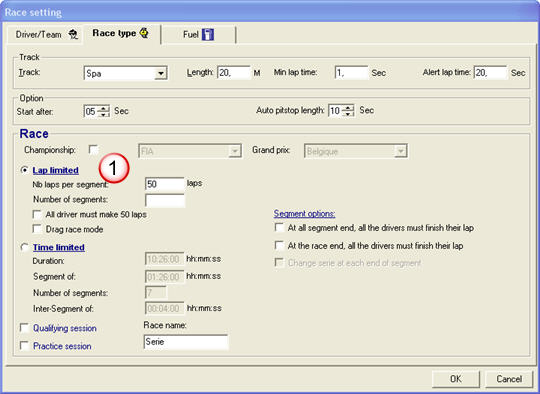Decrease the Start after seconds value

[103, 114]
